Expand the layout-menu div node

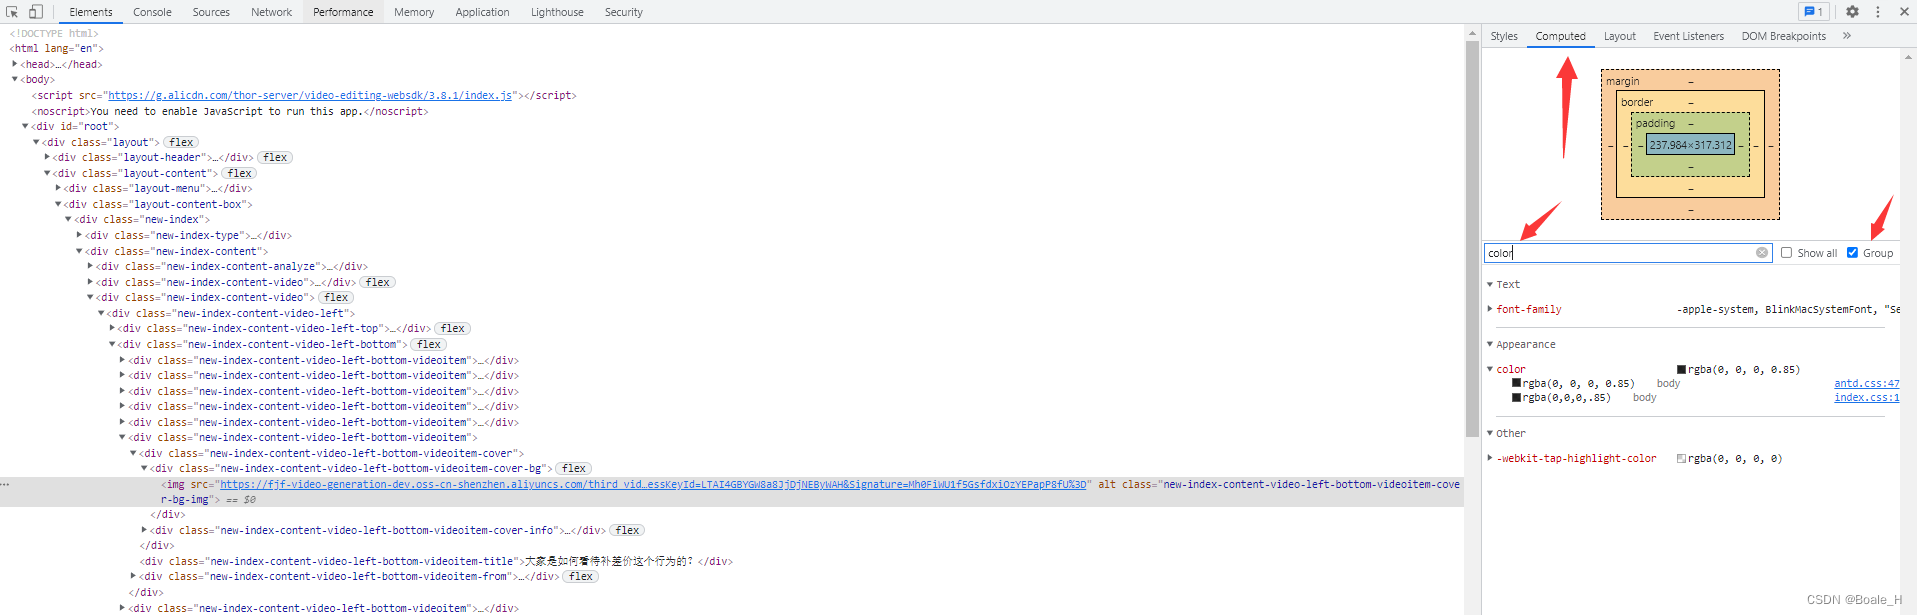click(x=58, y=188)
